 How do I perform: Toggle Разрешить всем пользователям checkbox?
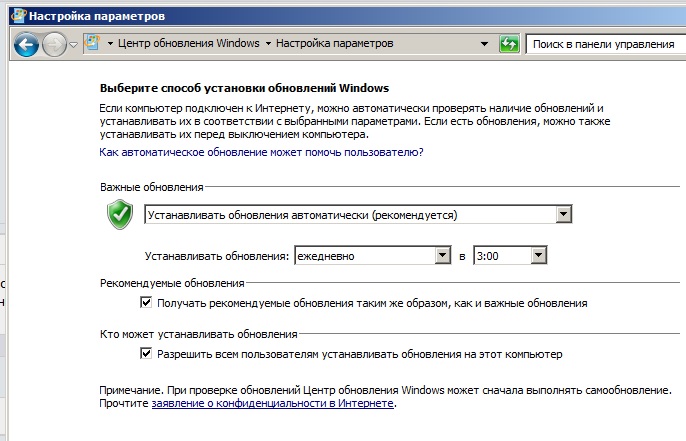point(146,353)
